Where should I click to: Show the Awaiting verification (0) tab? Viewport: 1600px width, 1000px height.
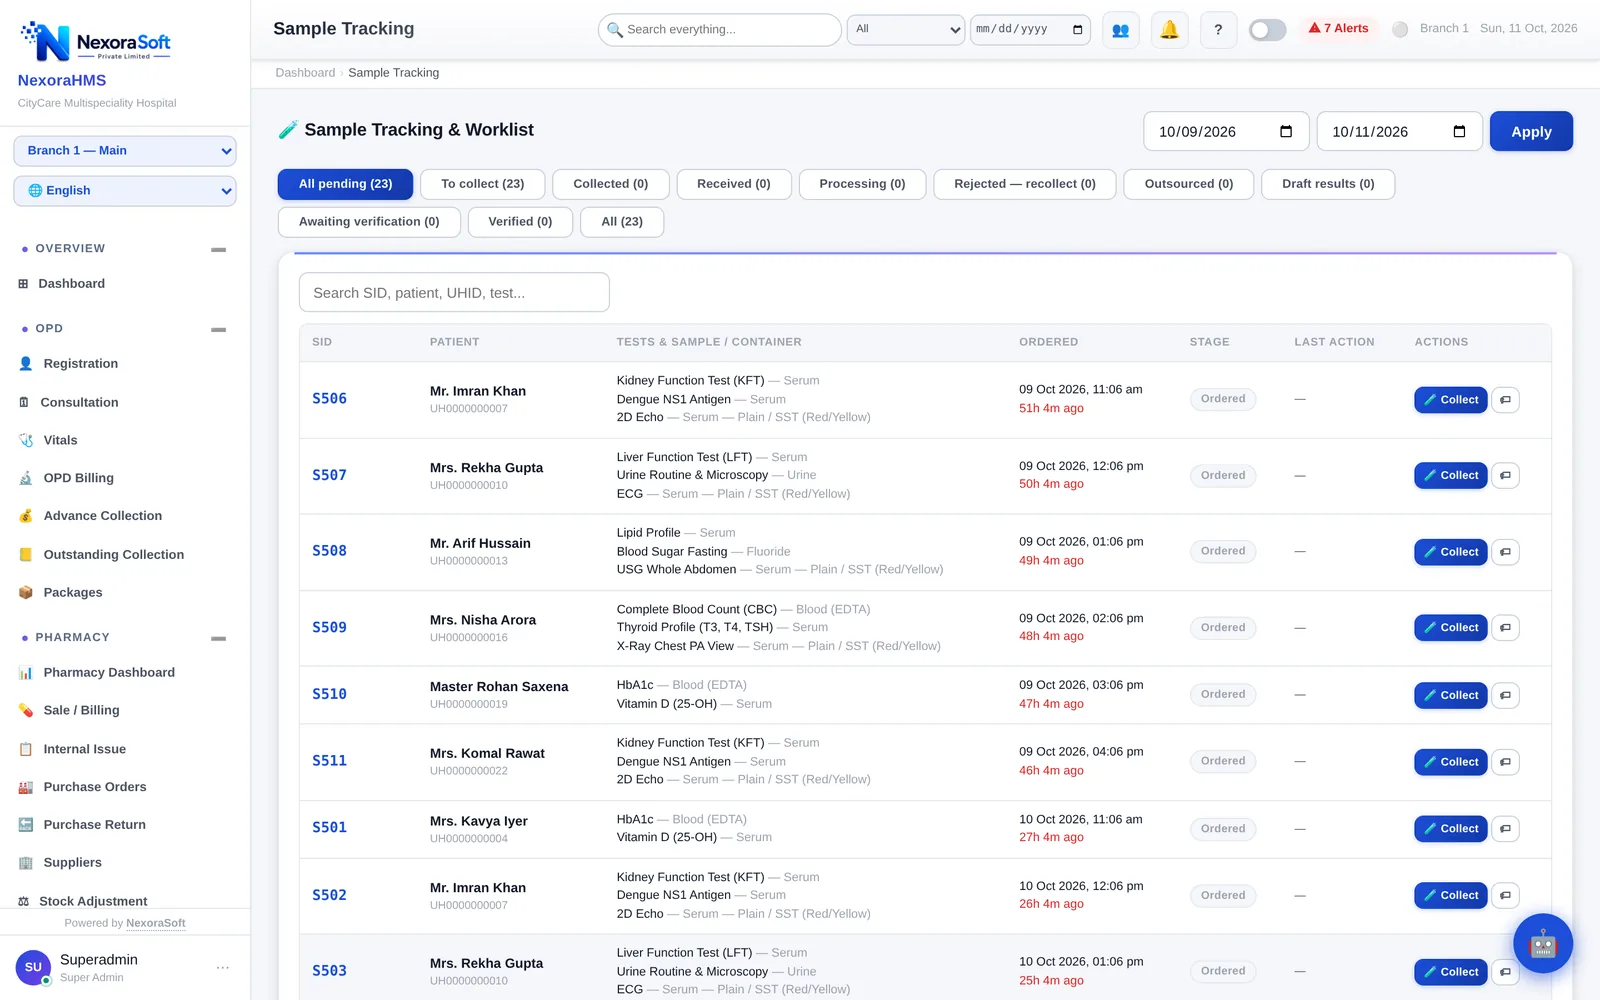[369, 222]
